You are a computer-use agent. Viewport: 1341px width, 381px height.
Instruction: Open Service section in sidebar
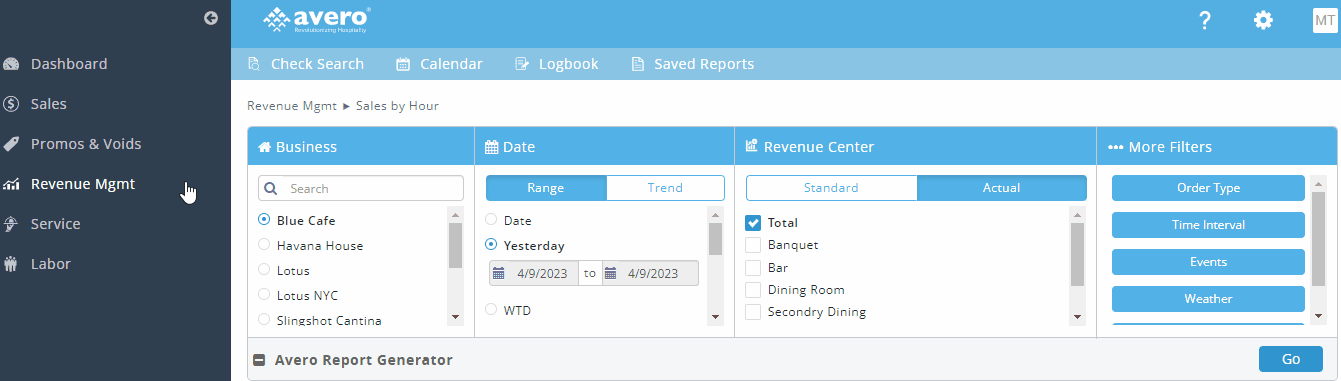pyautogui.click(x=55, y=224)
